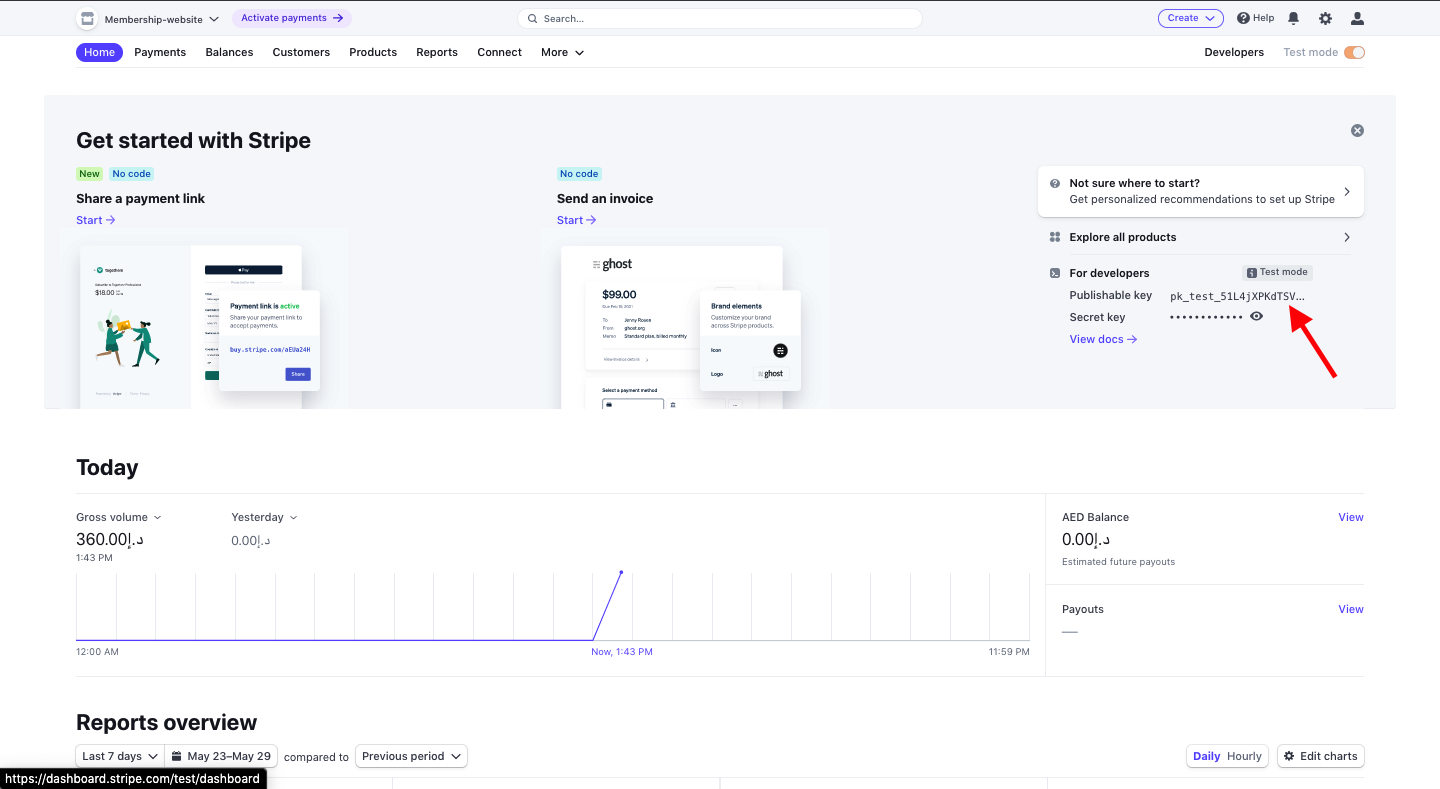Click the question icon by Not sure where to start

click(1055, 184)
